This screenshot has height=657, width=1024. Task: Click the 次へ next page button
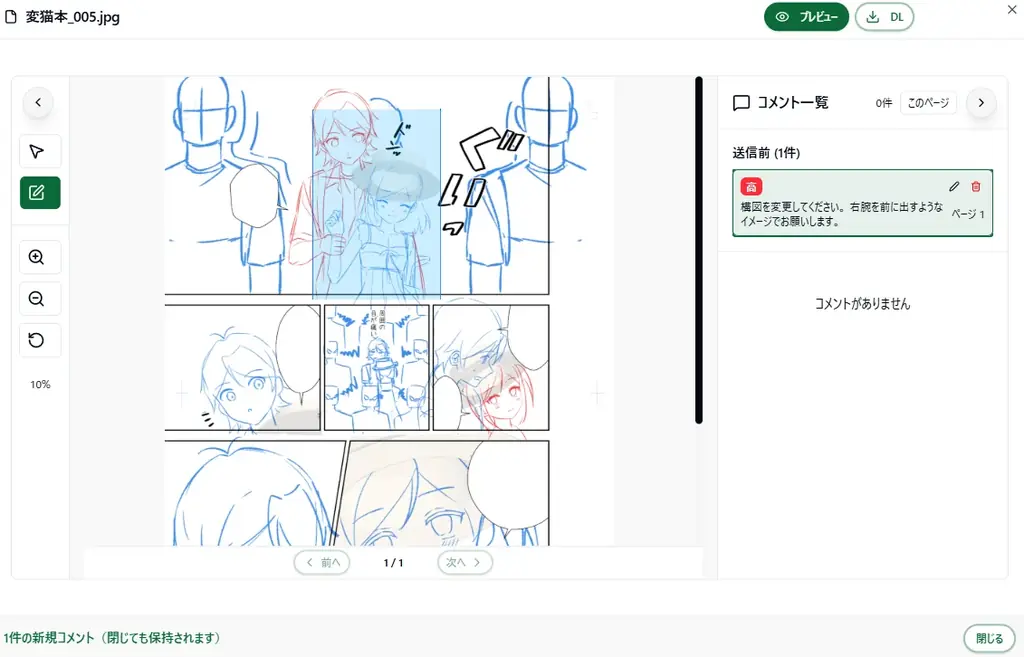(464, 562)
